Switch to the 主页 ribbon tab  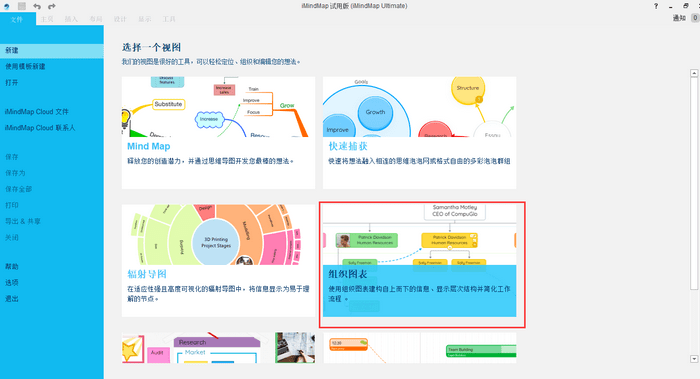tap(47, 19)
